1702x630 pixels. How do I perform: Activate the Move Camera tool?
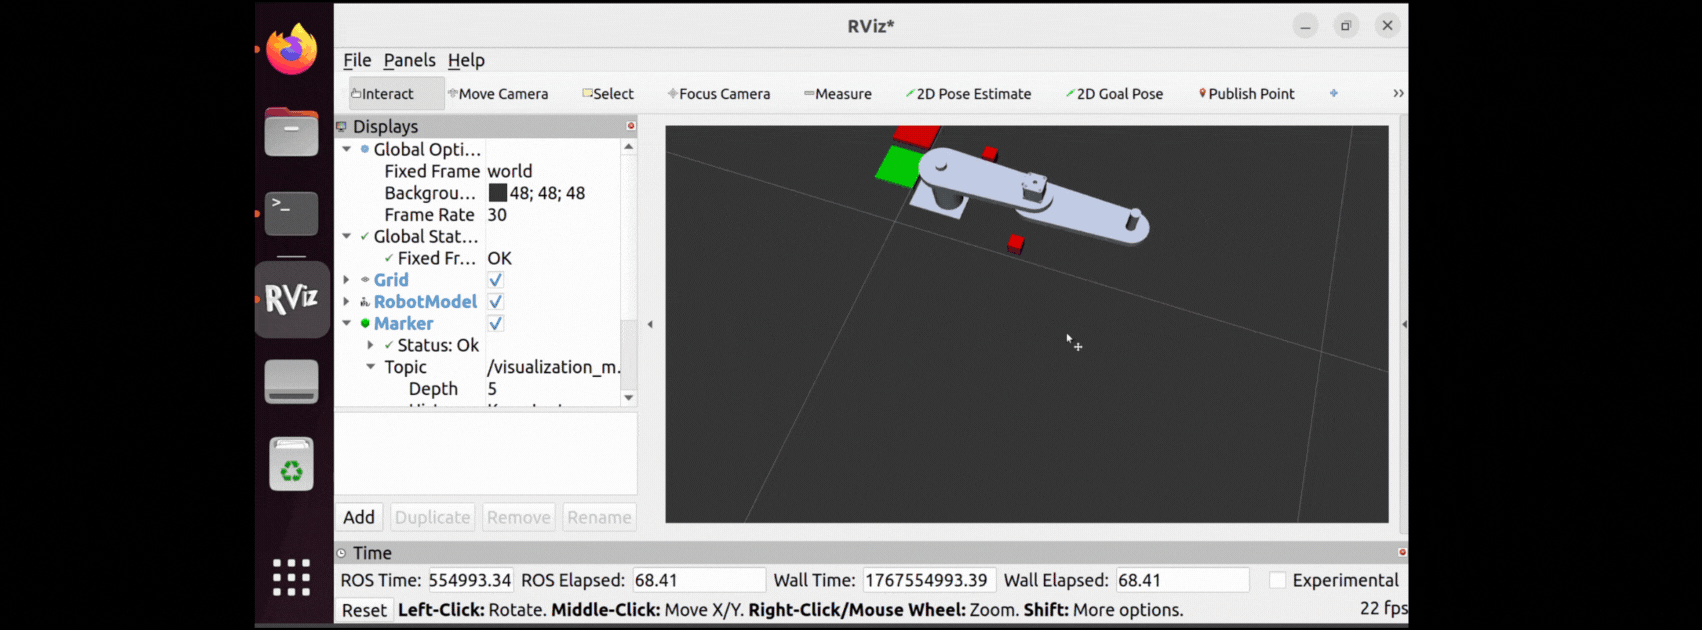[498, 94]
